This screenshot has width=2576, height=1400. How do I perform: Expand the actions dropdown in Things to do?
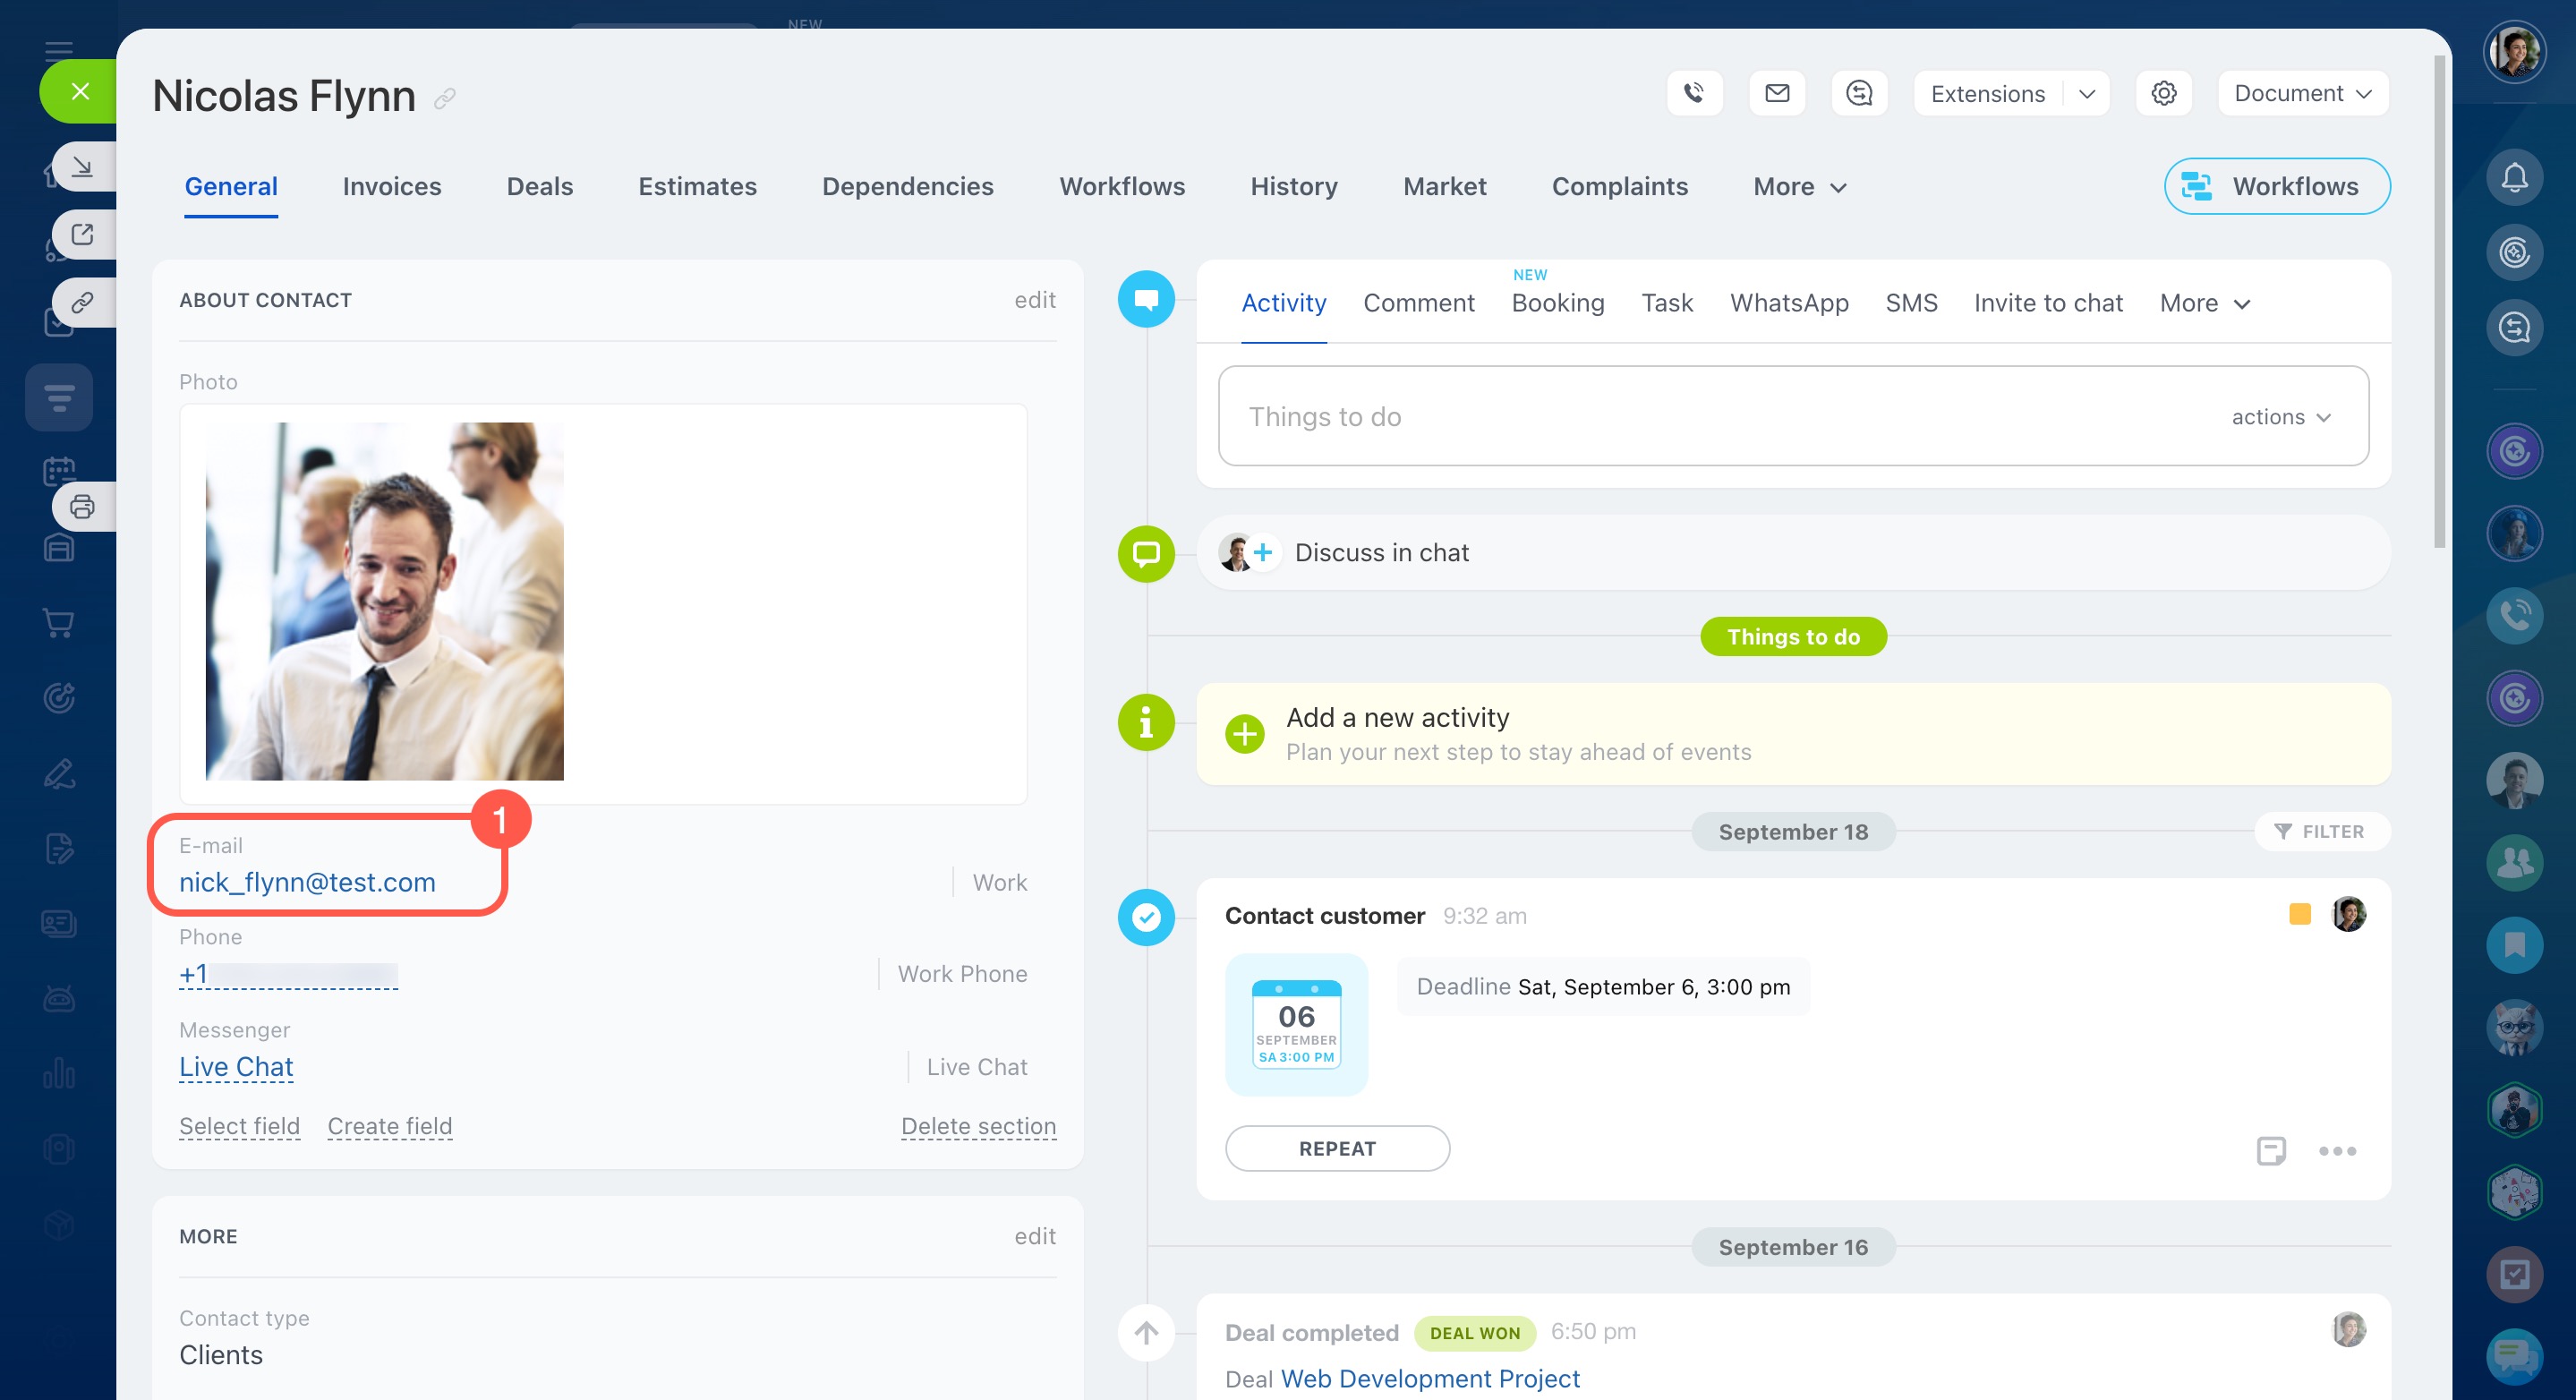(x=2281, y=417)
